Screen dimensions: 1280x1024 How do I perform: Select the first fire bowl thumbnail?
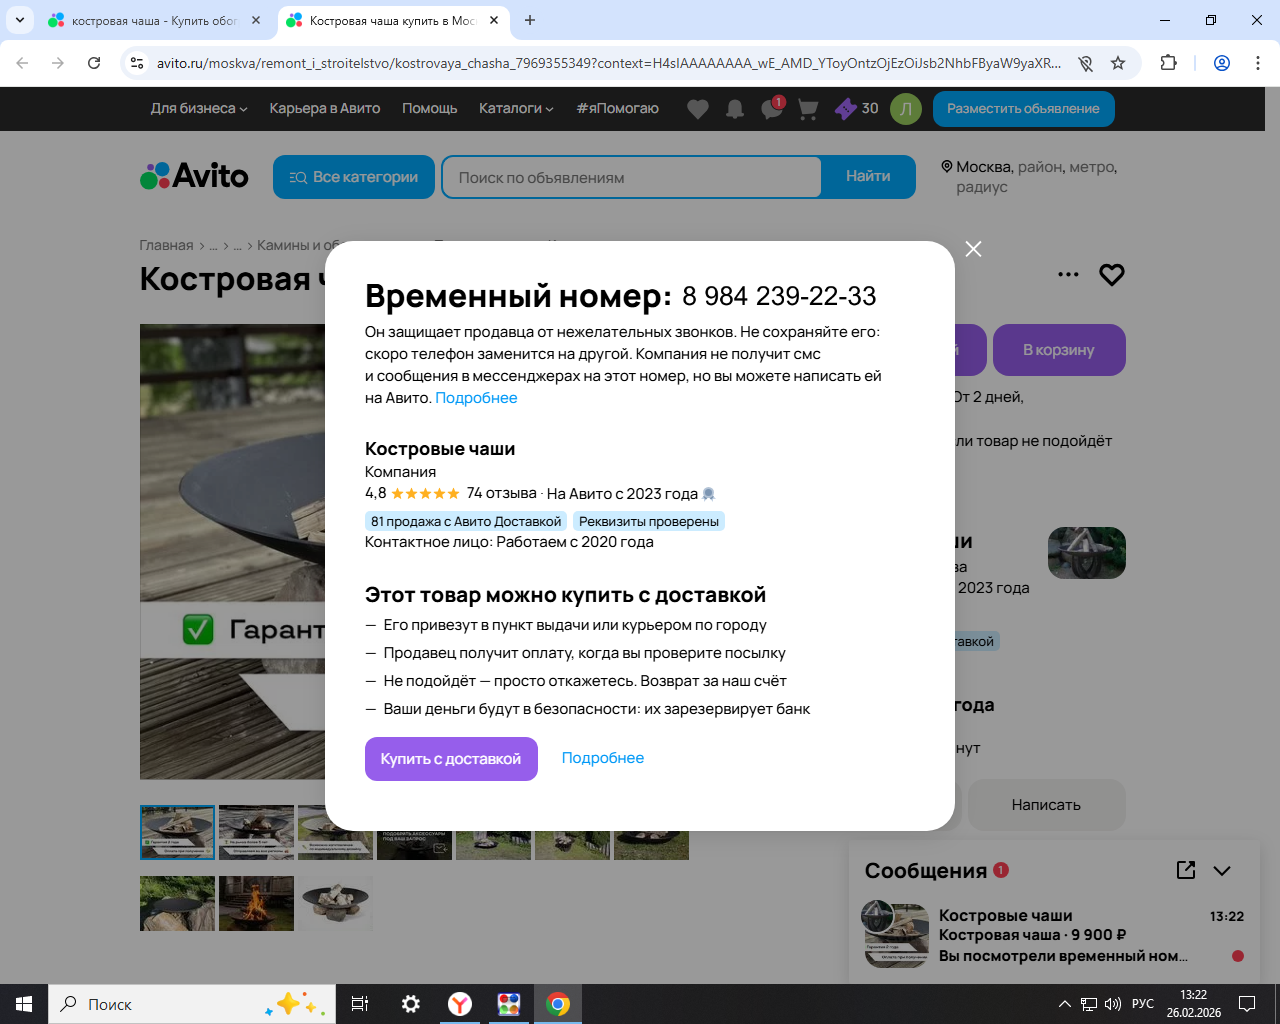point(177,832)
